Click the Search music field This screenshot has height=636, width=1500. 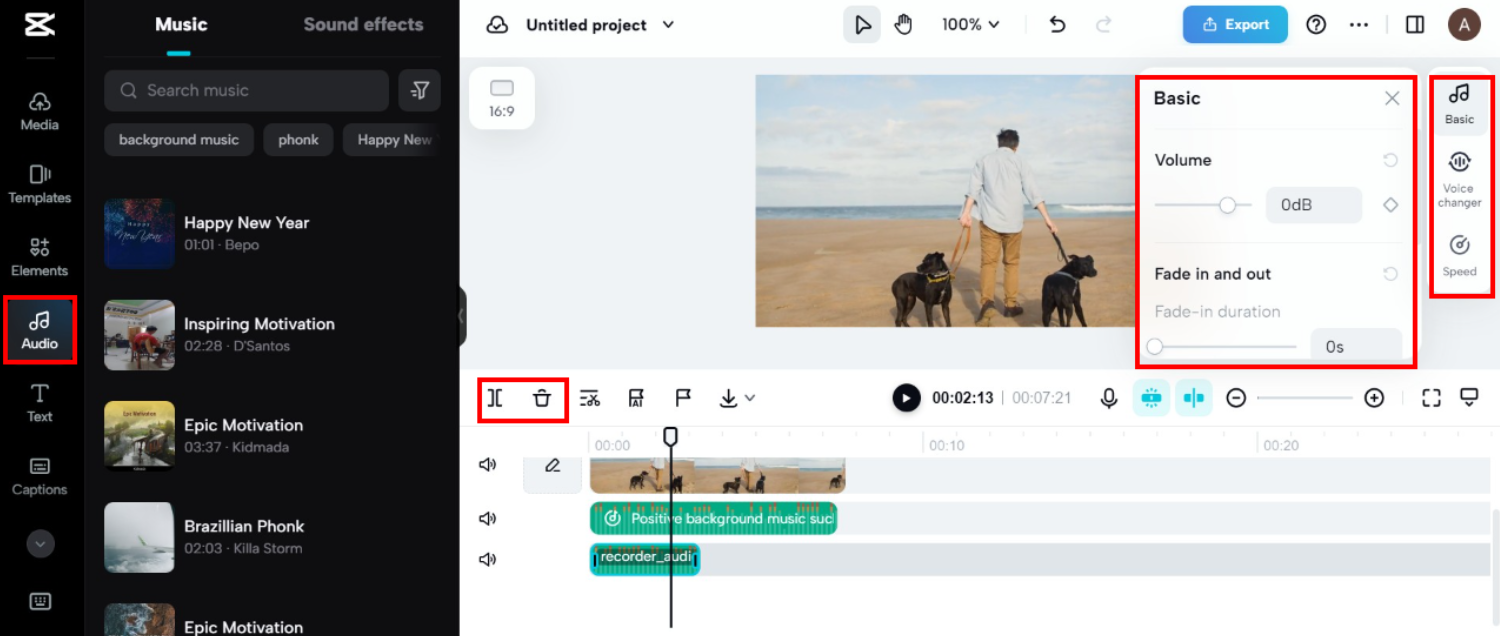(247, 90)
